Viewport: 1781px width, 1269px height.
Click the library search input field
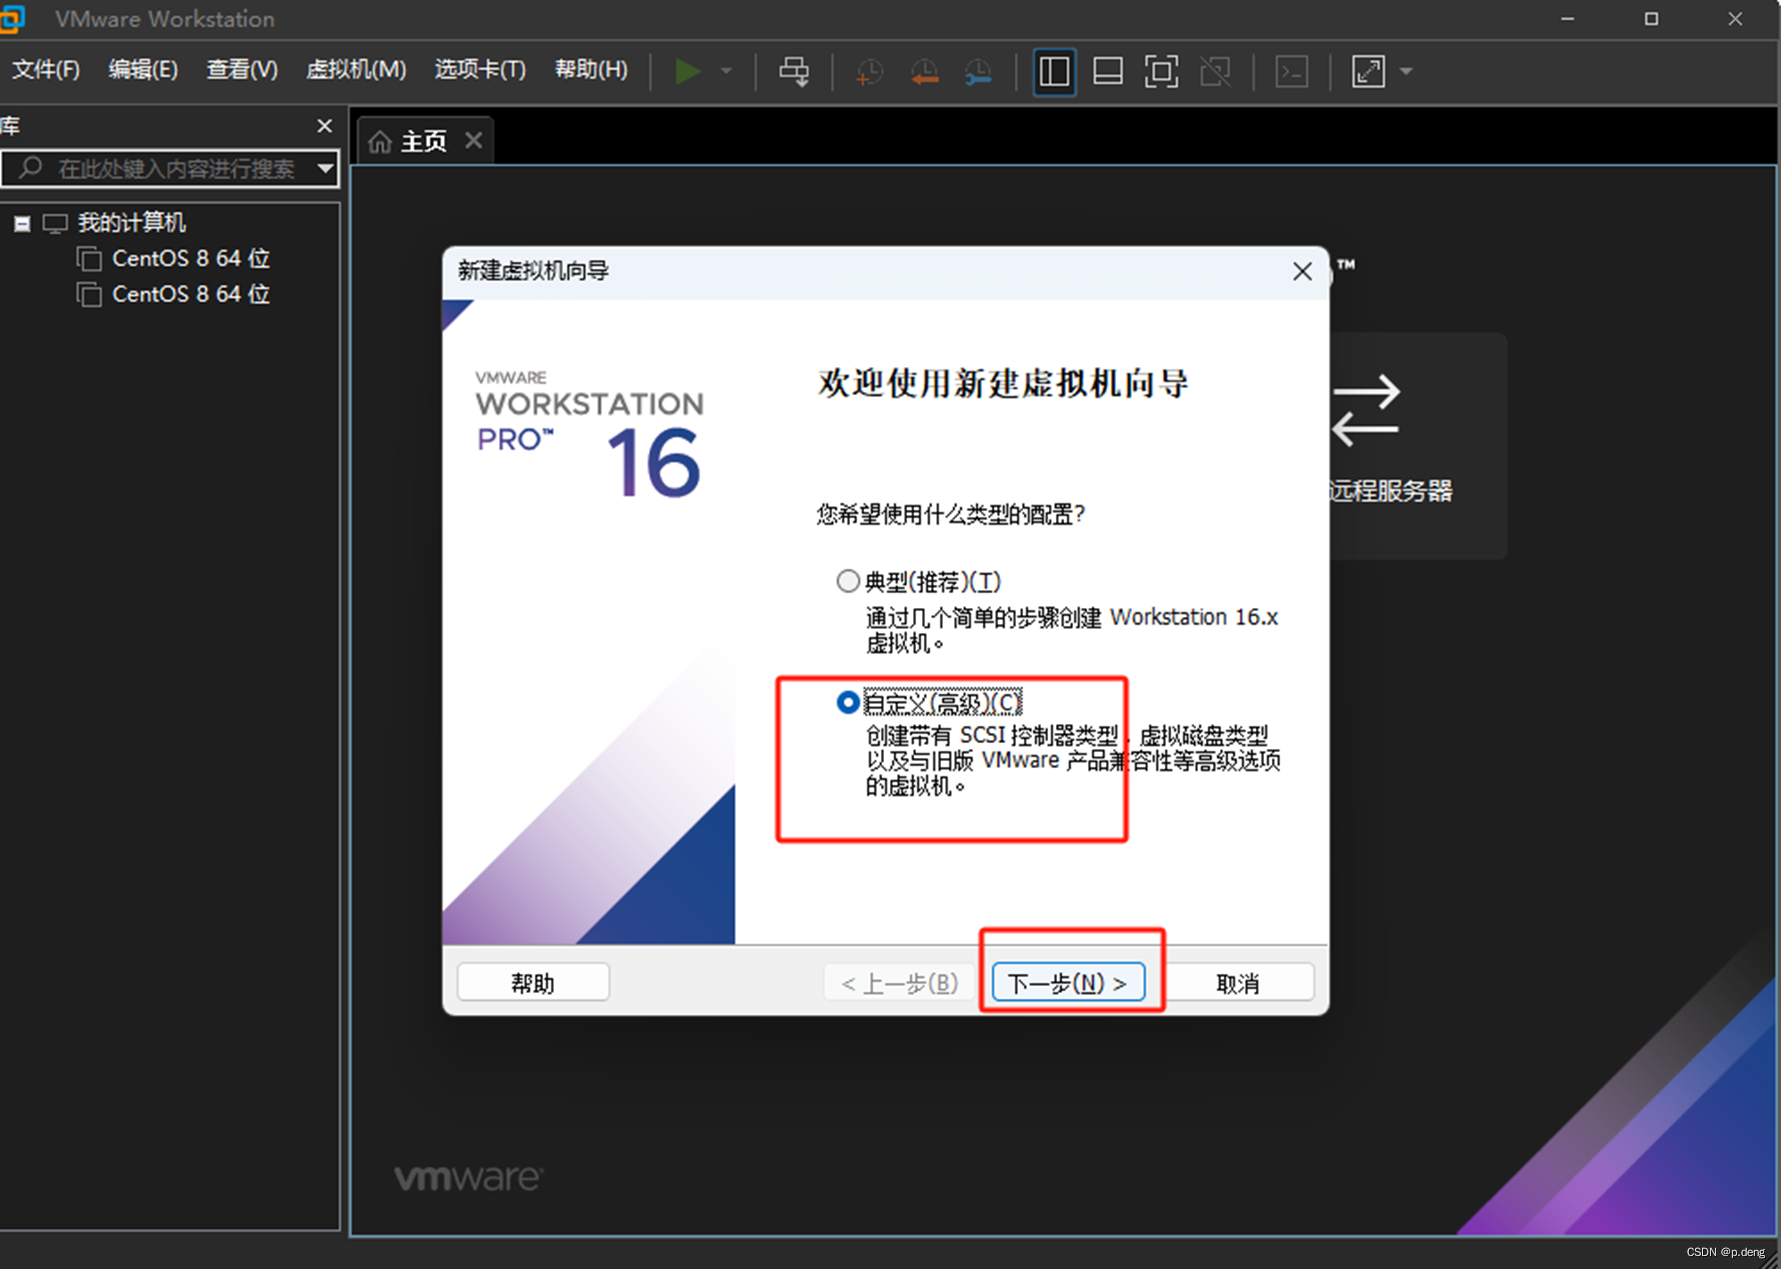pyautogui.click(x=170, y=168)
